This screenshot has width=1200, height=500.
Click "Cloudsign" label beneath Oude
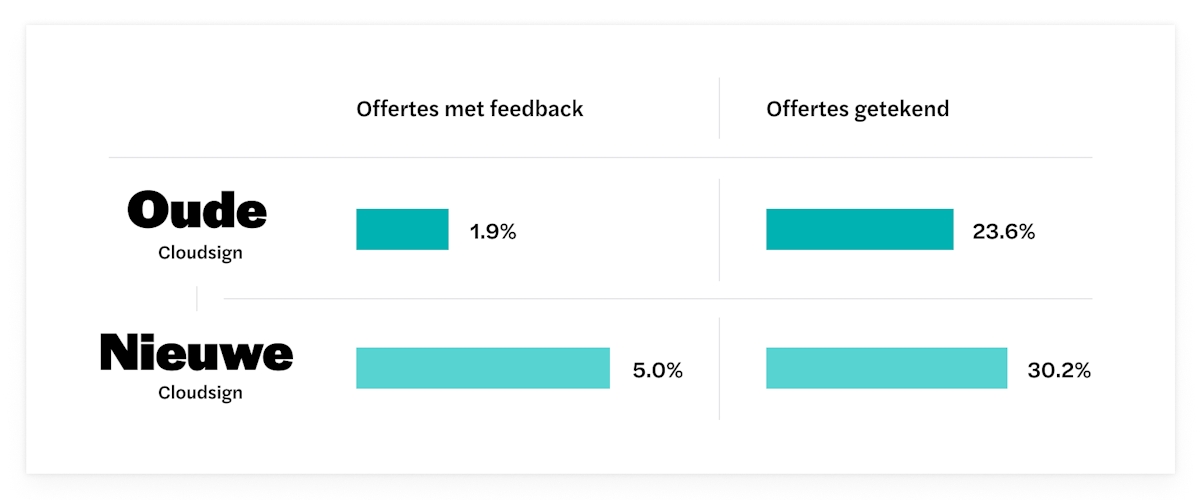pyautogui.click(x=200, y=253)
